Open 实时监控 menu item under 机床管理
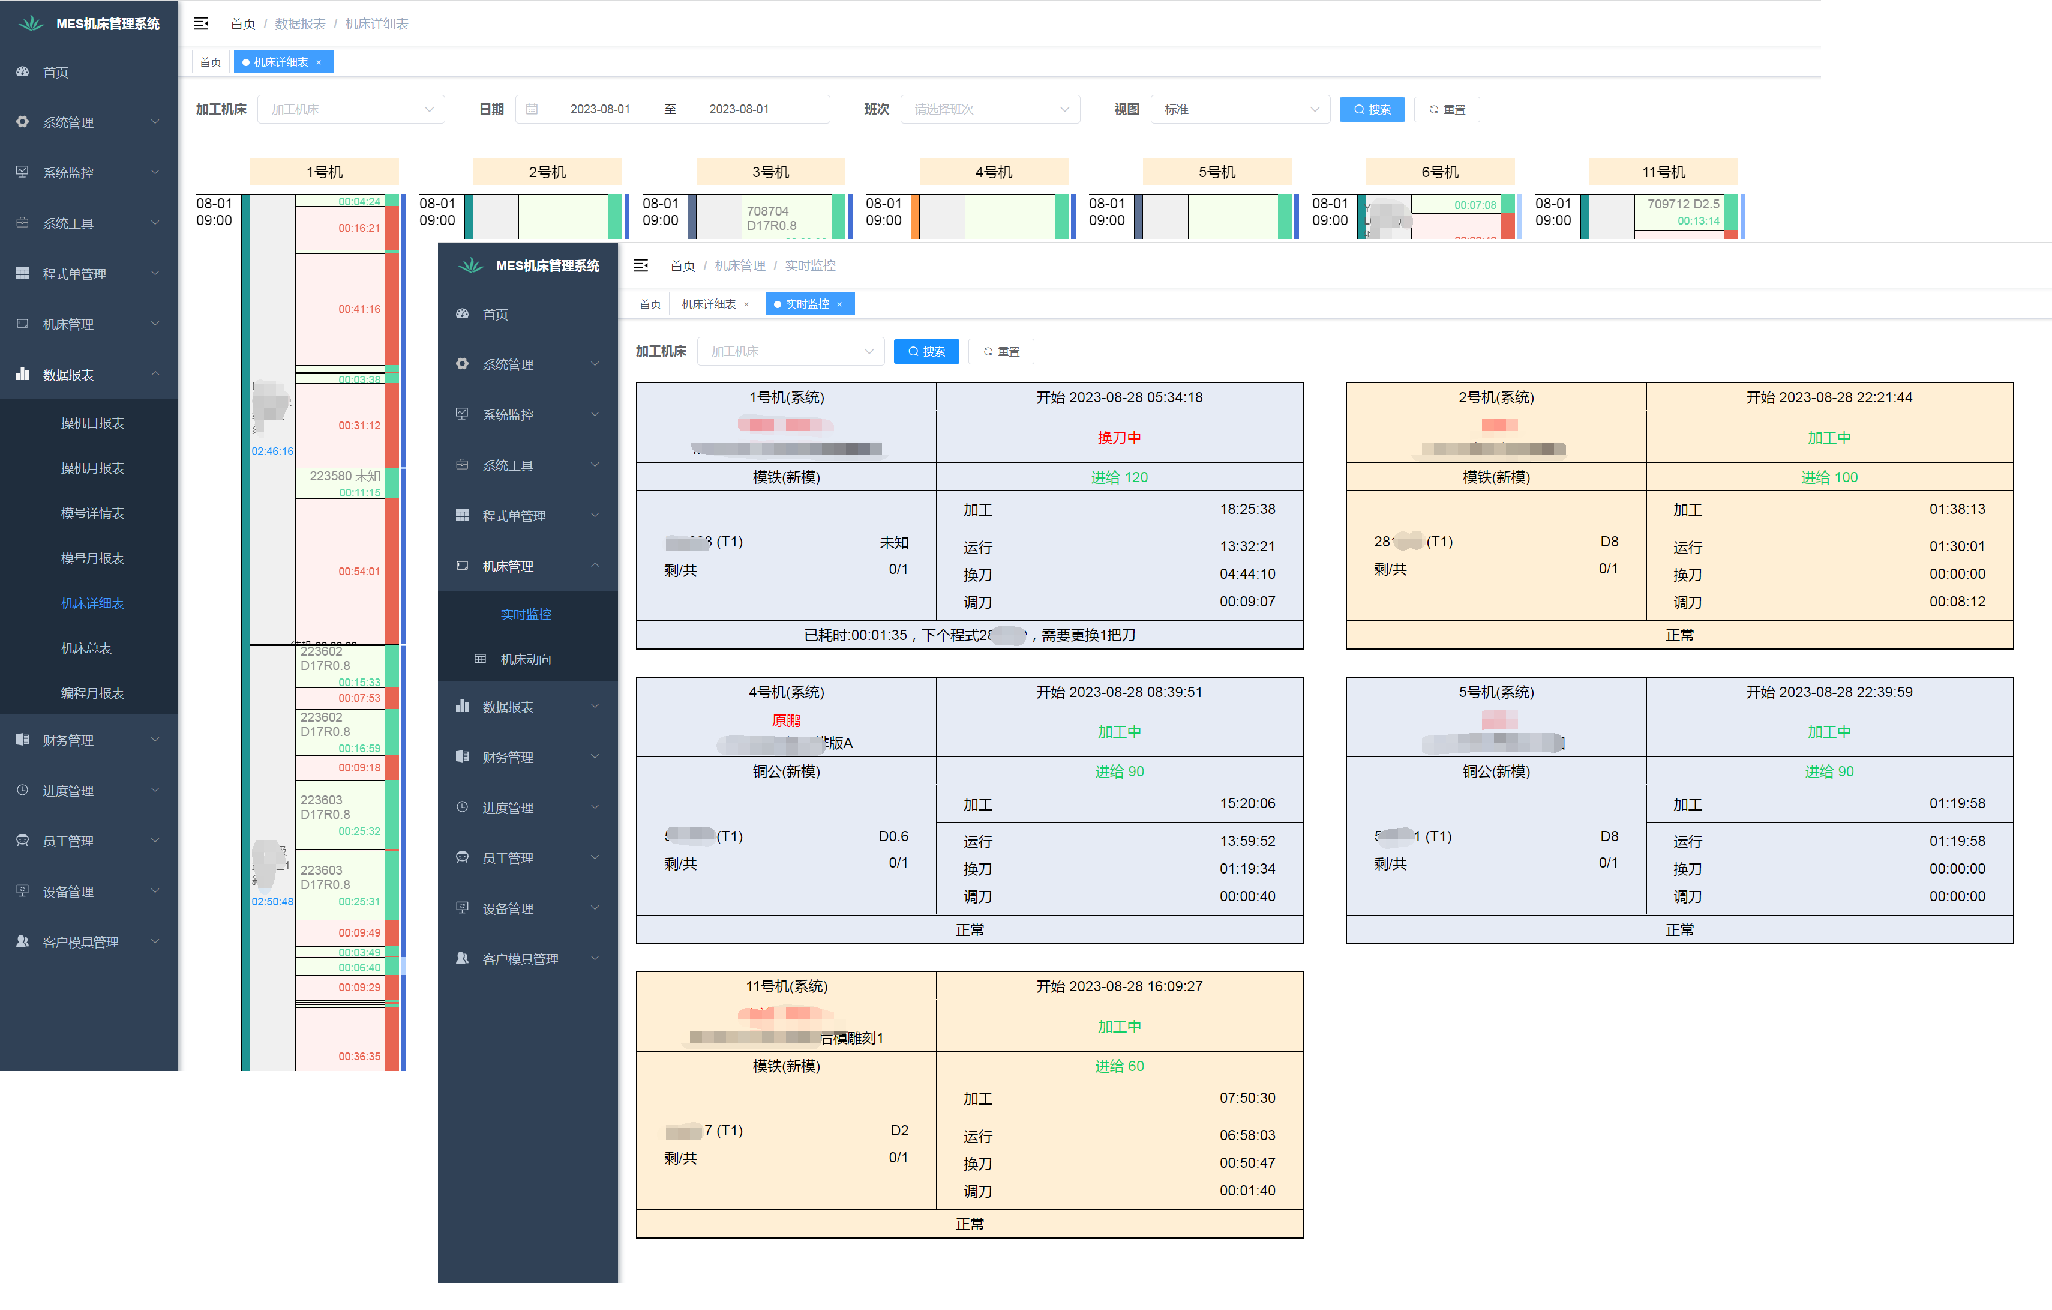 click(526, 614)
